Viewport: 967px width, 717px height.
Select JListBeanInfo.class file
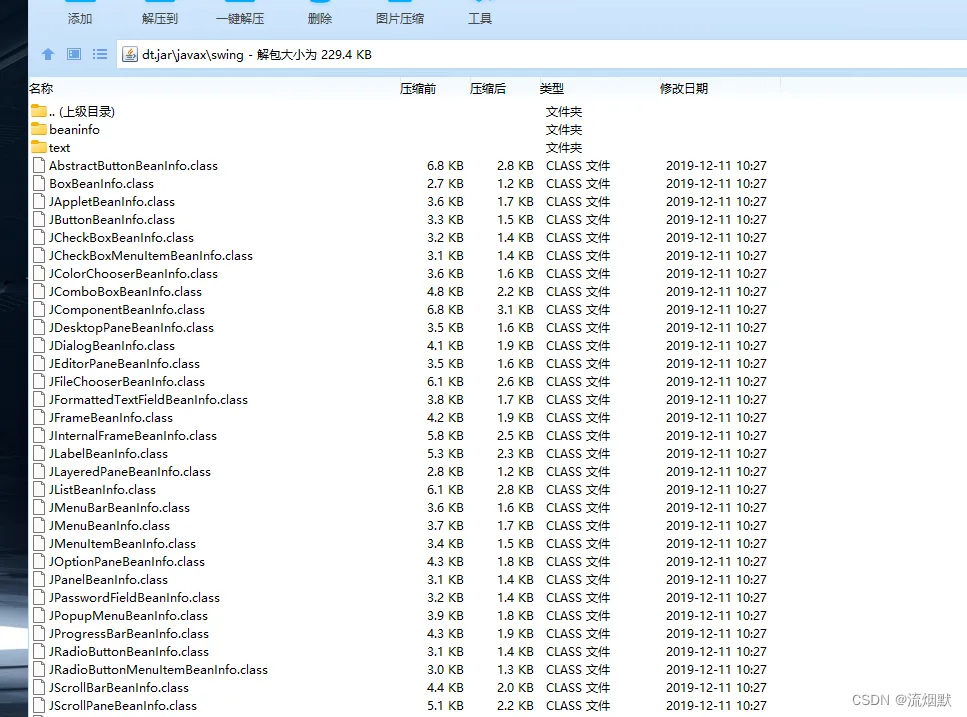tap(405, 490)
